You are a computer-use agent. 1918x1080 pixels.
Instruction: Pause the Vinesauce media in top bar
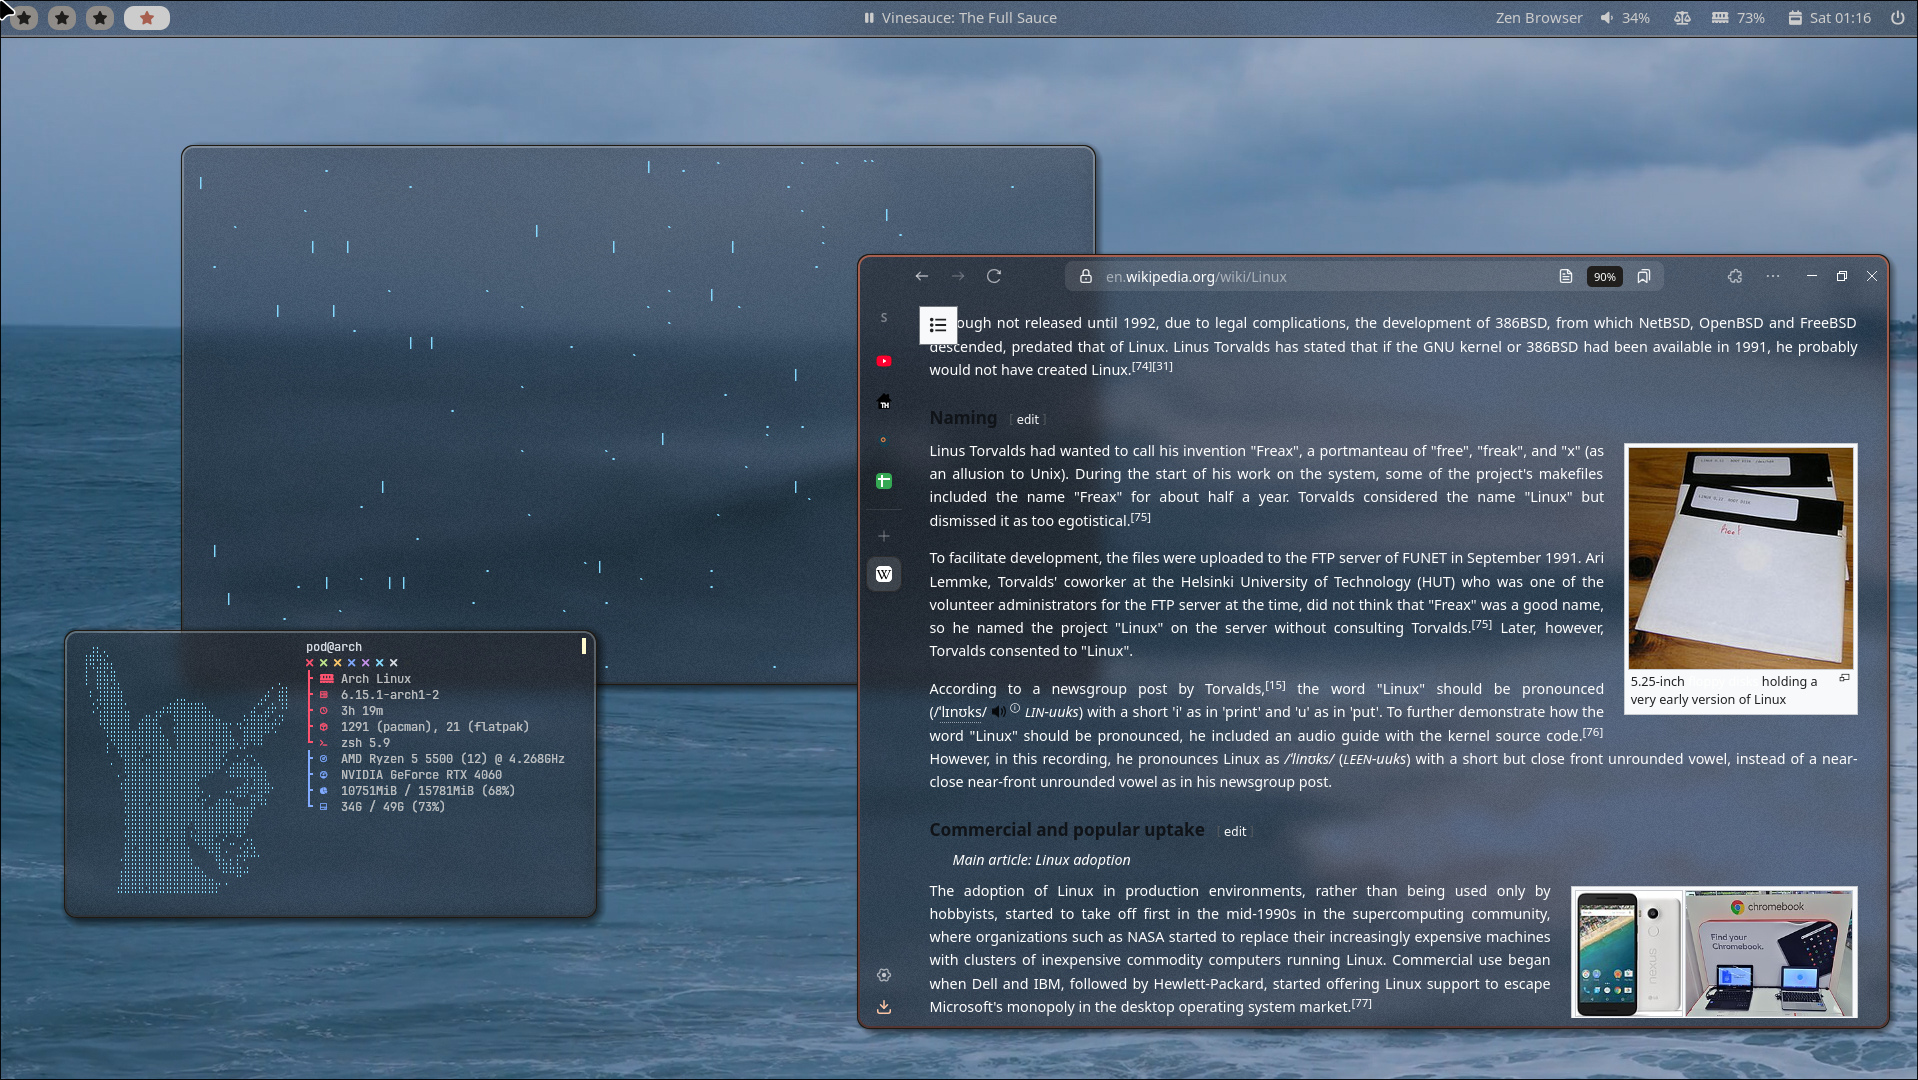pyautogui.click(x=869, y=18)
